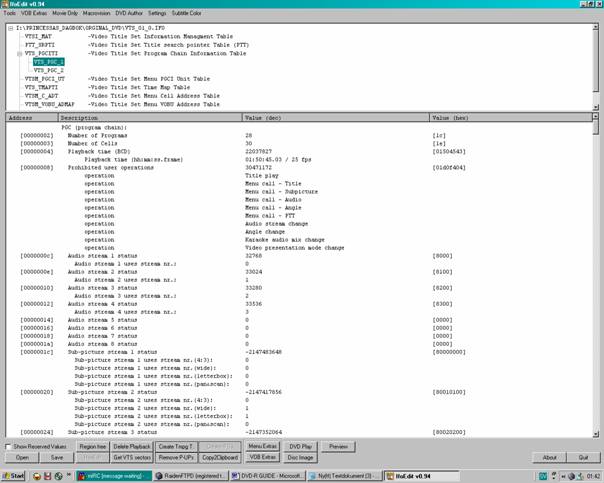Click the Quit button

pyautogui.click(x=583, y=458)
